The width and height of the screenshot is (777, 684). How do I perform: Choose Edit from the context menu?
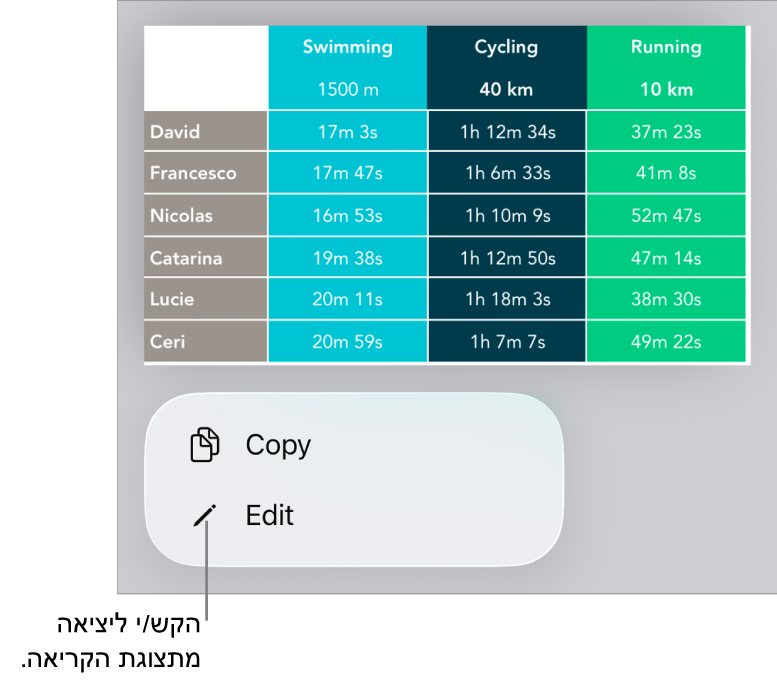270,515
